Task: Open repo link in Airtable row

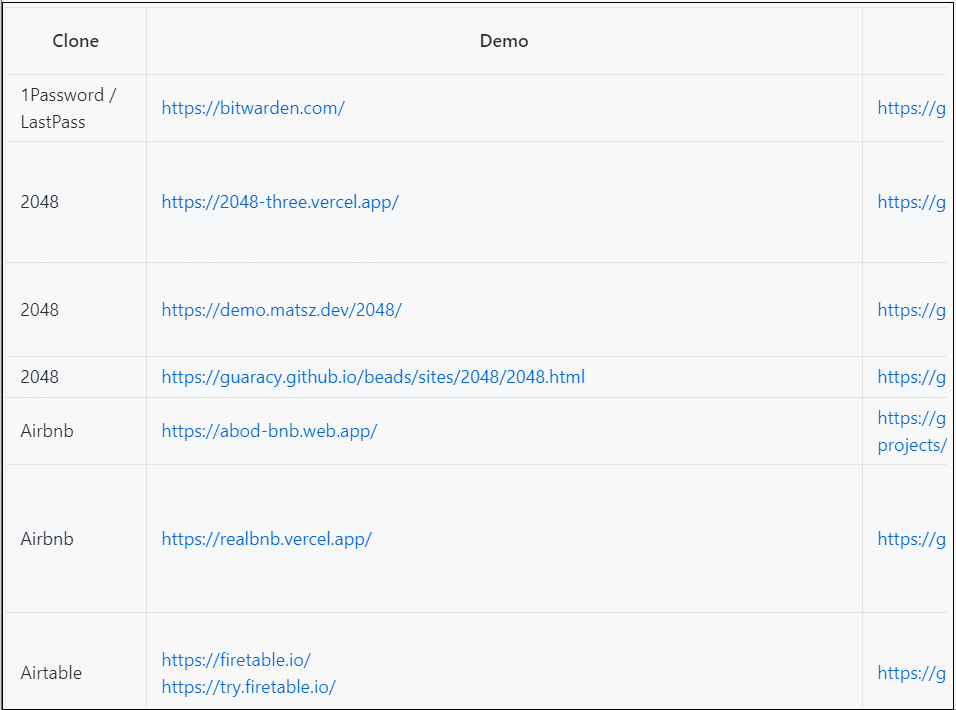Action: (x=911, y=673)
